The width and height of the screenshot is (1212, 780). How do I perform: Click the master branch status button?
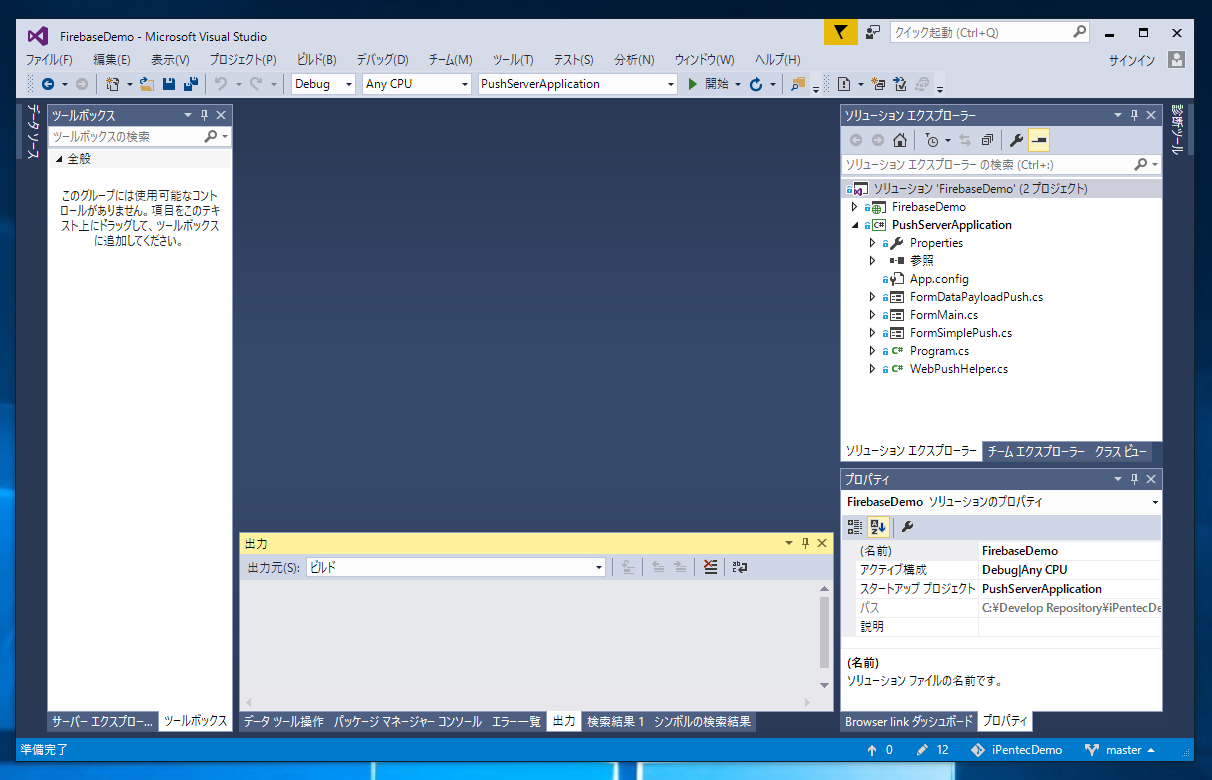click(x=1120, y=750)
